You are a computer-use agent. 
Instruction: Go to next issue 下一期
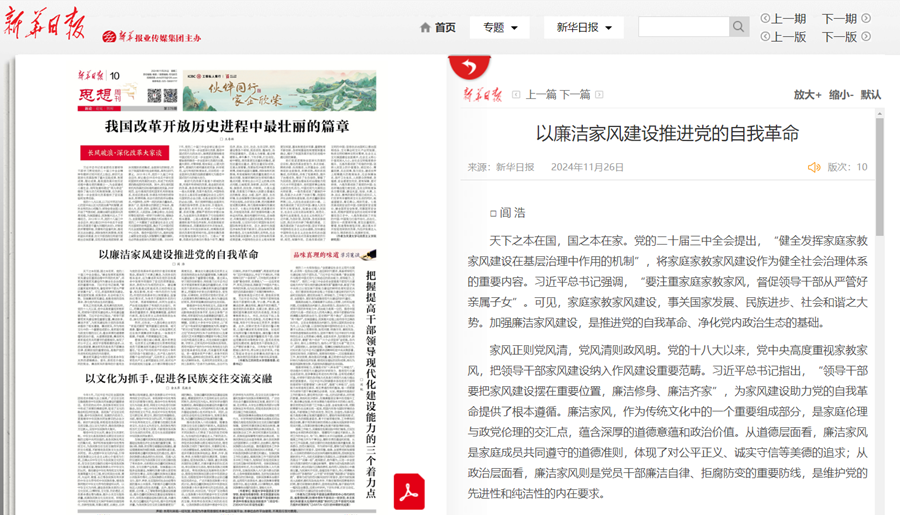coord(845,18)
